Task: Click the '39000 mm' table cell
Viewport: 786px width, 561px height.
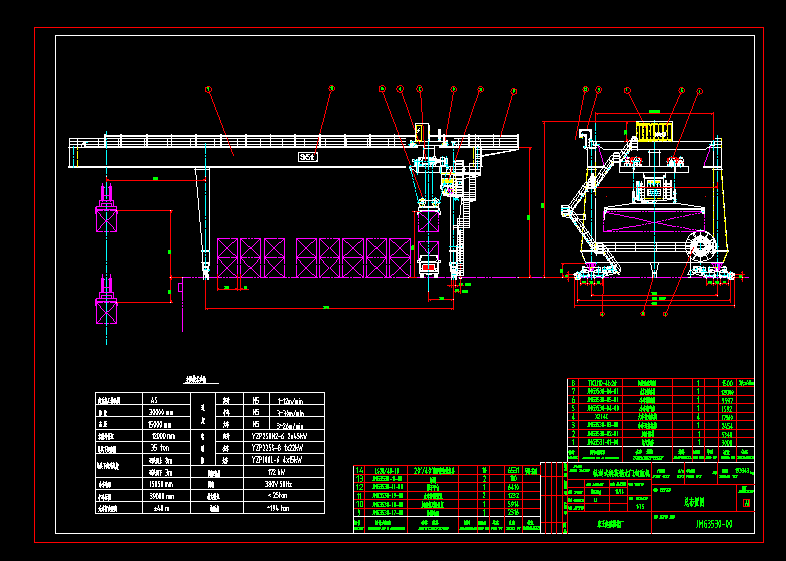Action: coord(166,496)
